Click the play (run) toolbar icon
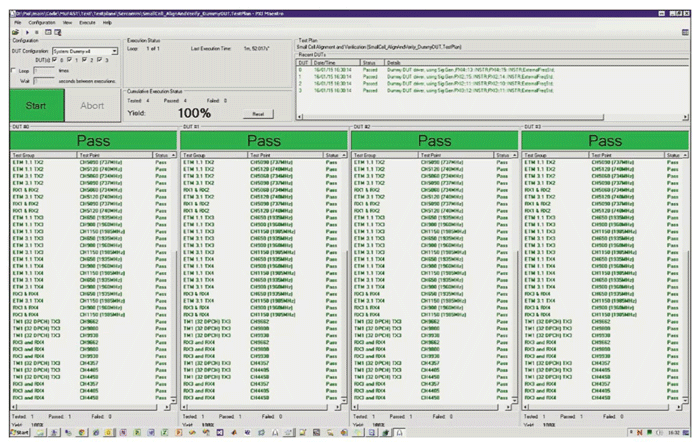 click(x=27, y=32)
